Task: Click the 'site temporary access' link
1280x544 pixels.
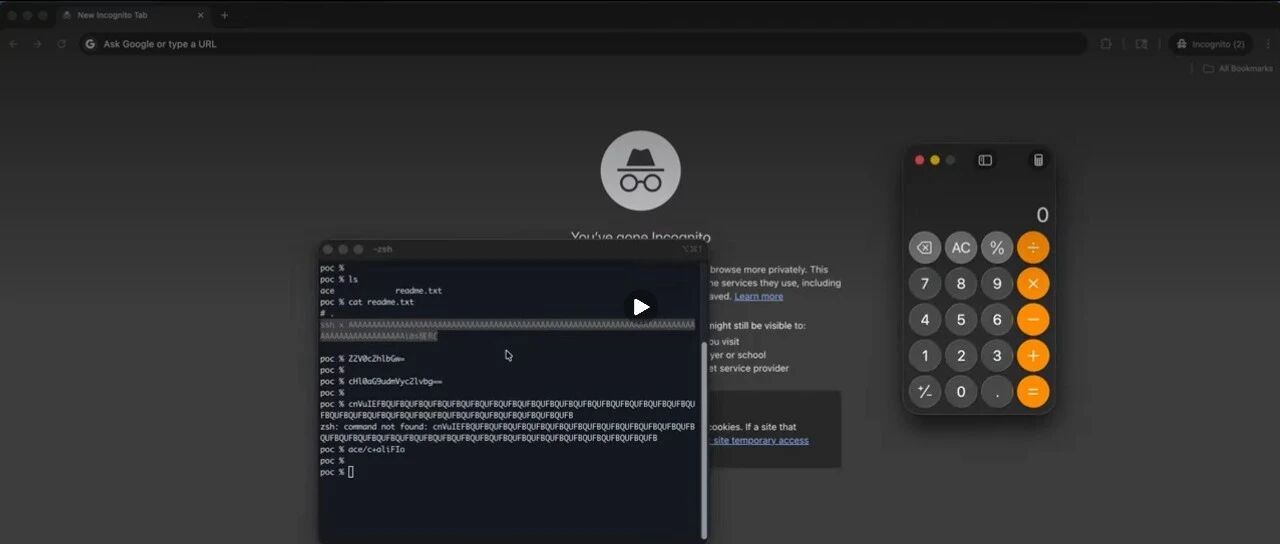Action: coord(761,440)
